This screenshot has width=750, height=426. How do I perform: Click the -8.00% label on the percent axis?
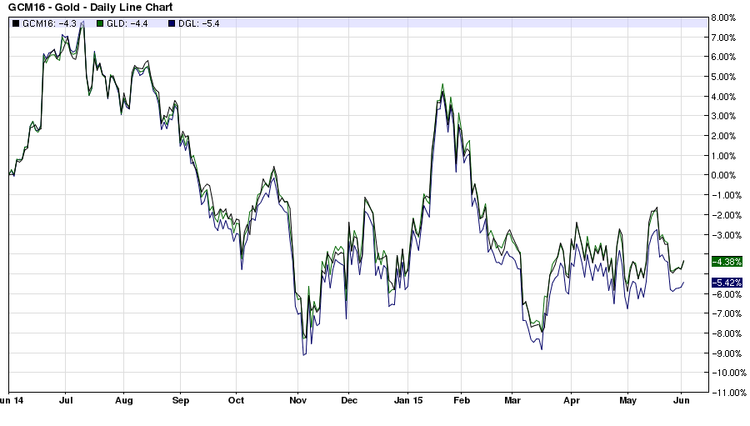click(x=726, y=333)
